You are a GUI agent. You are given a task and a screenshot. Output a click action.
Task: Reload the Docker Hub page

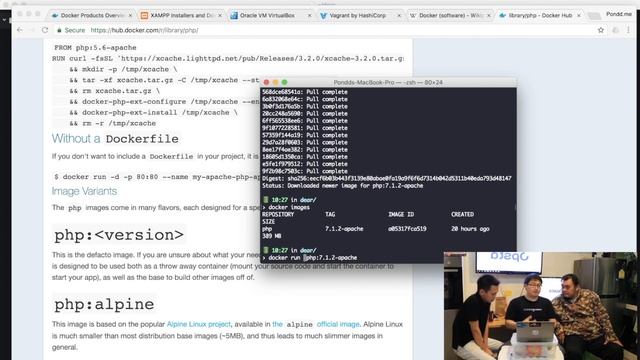pos(45,30)
